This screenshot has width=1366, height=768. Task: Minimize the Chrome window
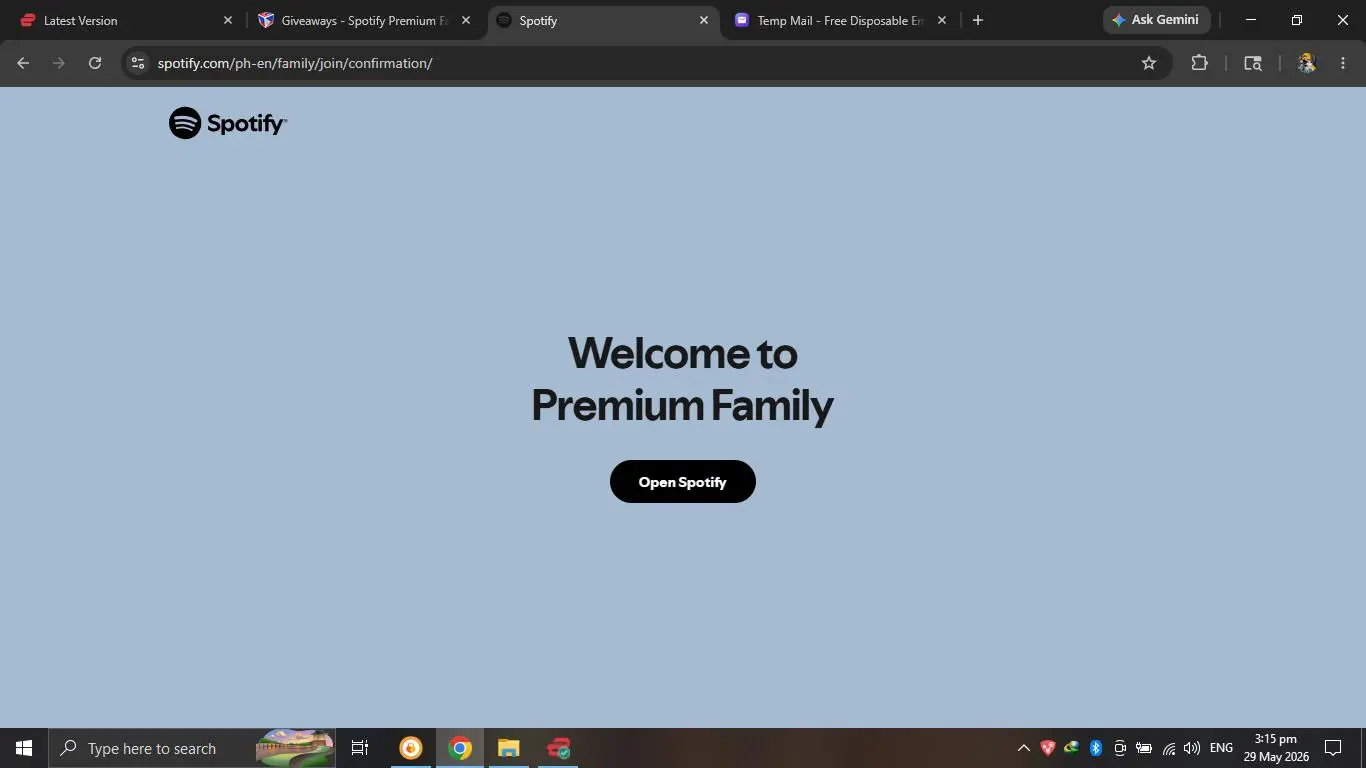1250,20
